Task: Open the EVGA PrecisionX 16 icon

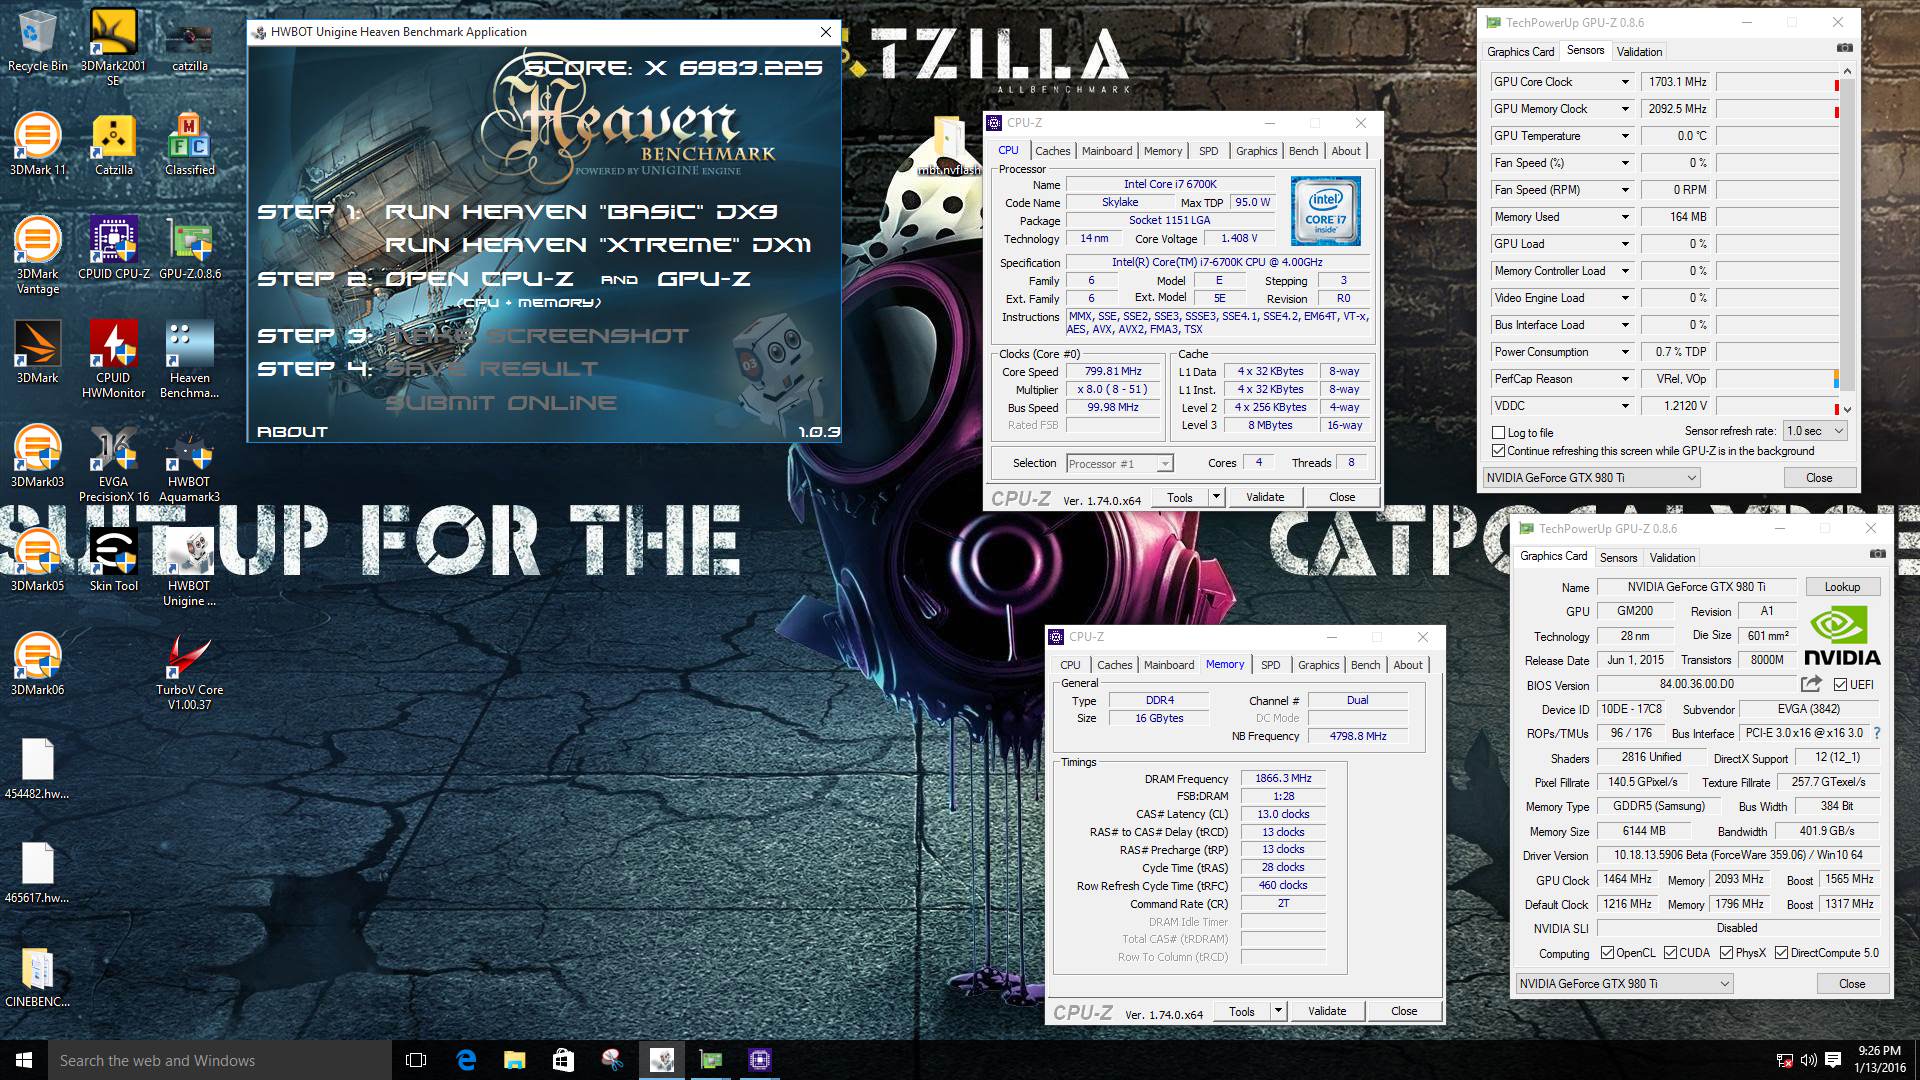Action: coord(113,464)
